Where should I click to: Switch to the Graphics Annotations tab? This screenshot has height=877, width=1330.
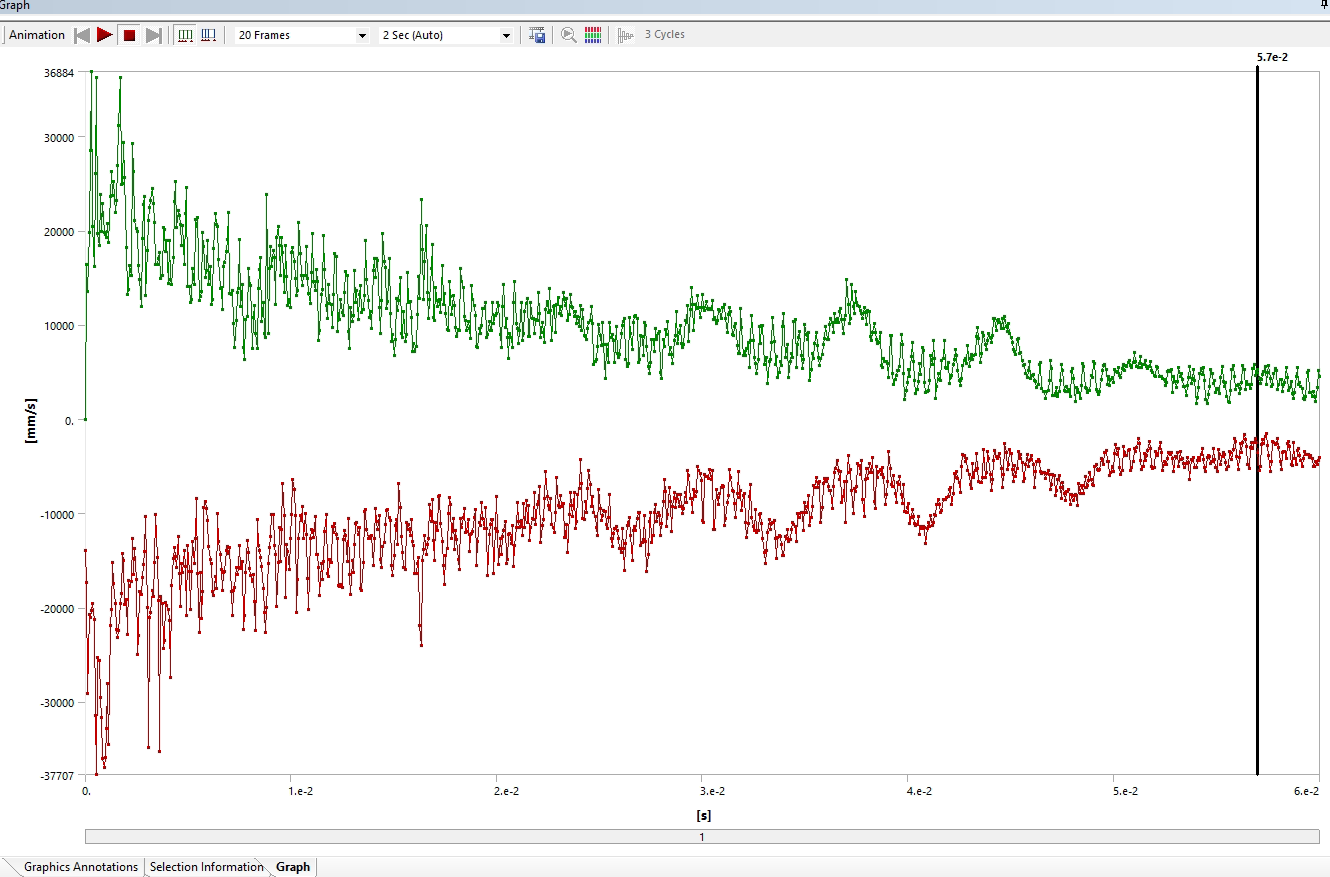(80, 867)
